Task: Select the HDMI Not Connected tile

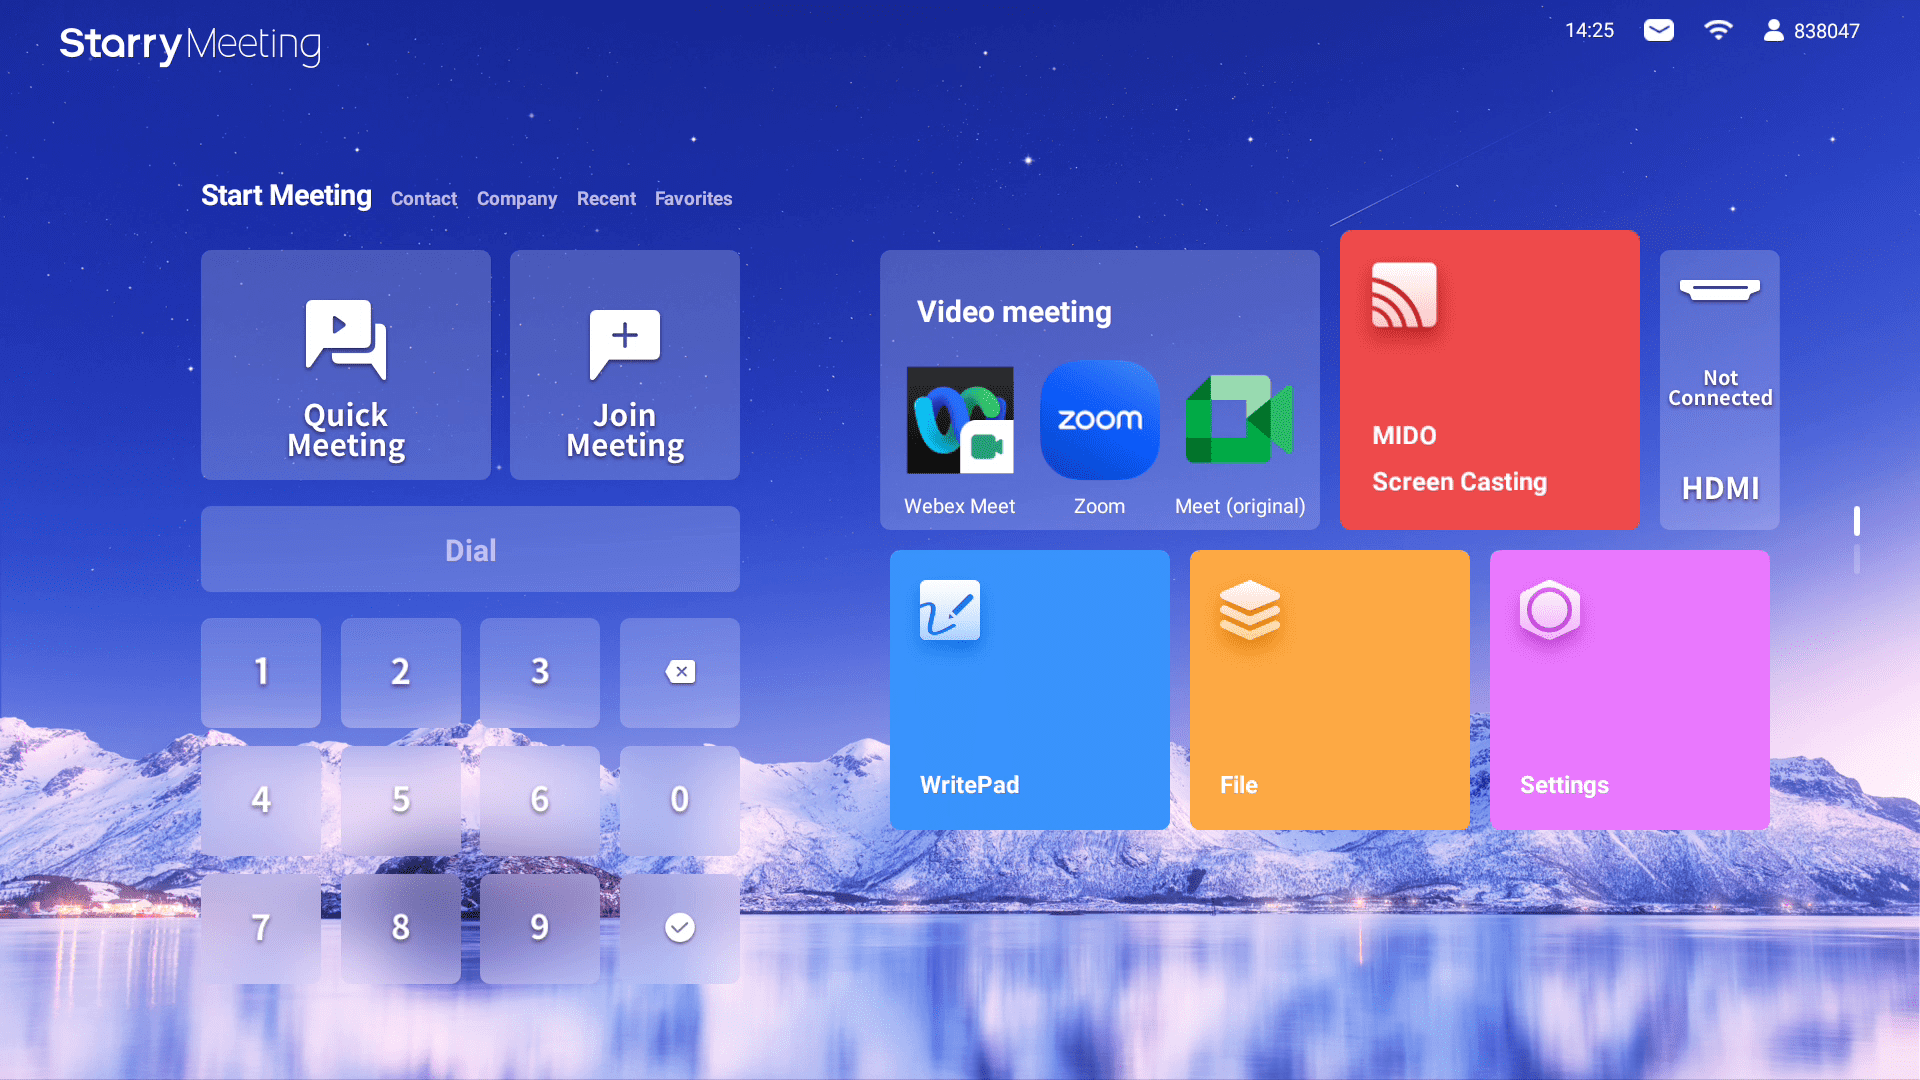Action: tap(1720, 390)
